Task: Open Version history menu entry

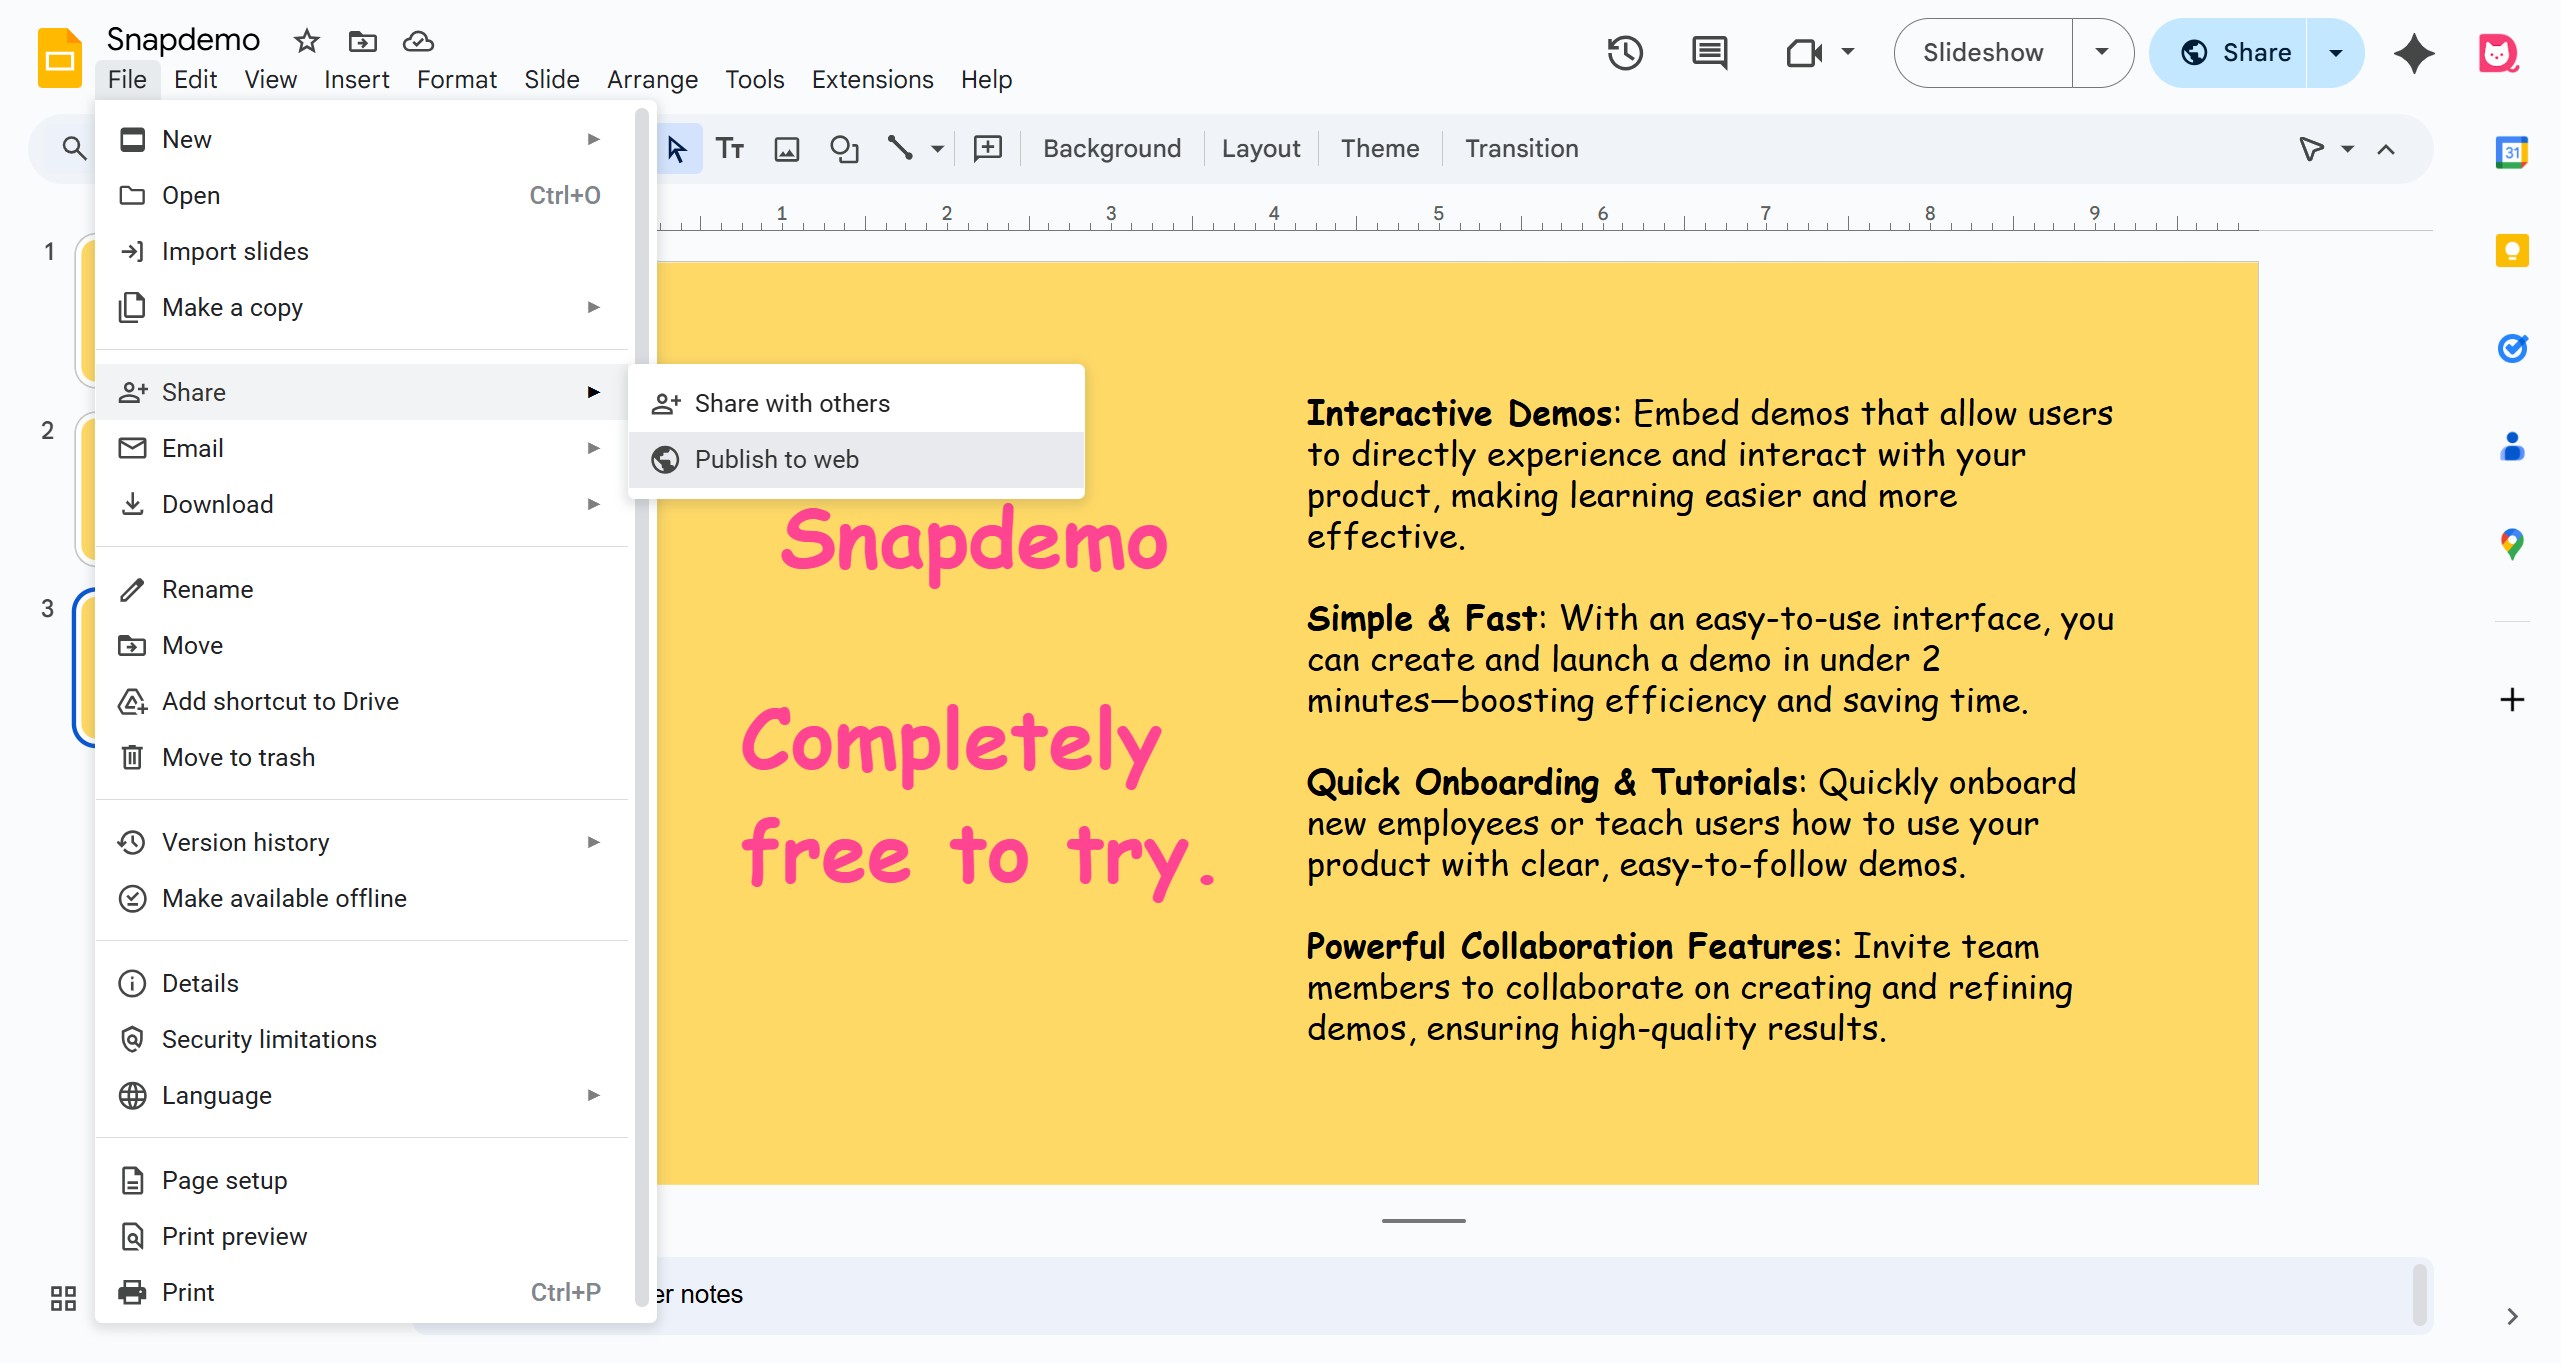Action: [x=362, y=842]
